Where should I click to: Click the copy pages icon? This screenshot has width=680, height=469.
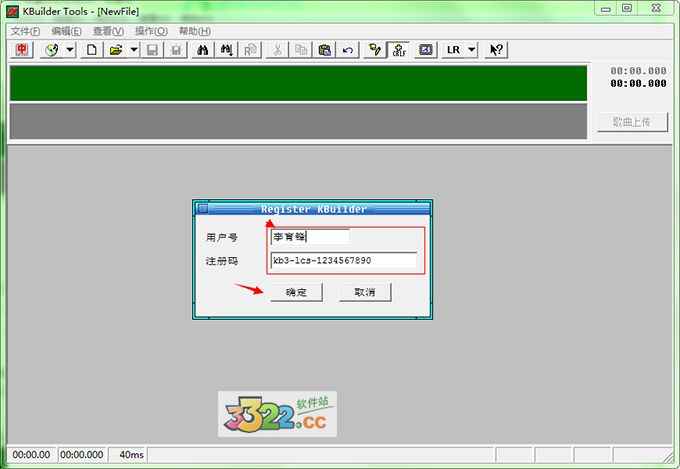(301, 50)
